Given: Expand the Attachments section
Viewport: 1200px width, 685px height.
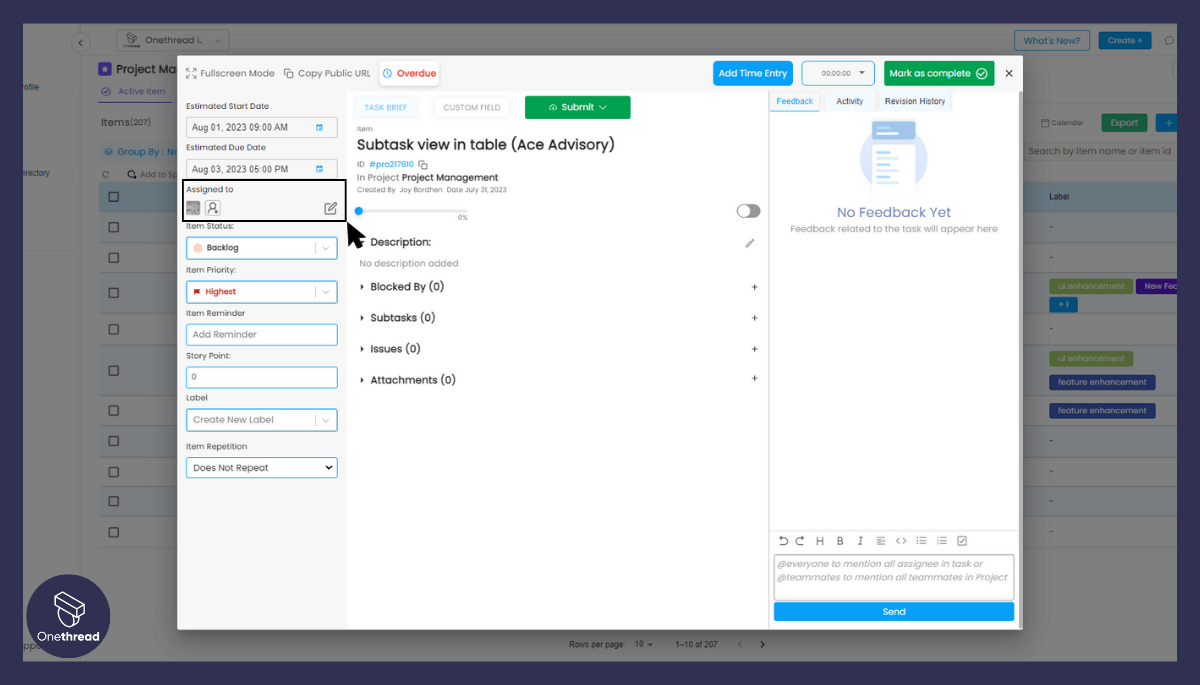Looking at the screenshot, I should coord(363,380).
